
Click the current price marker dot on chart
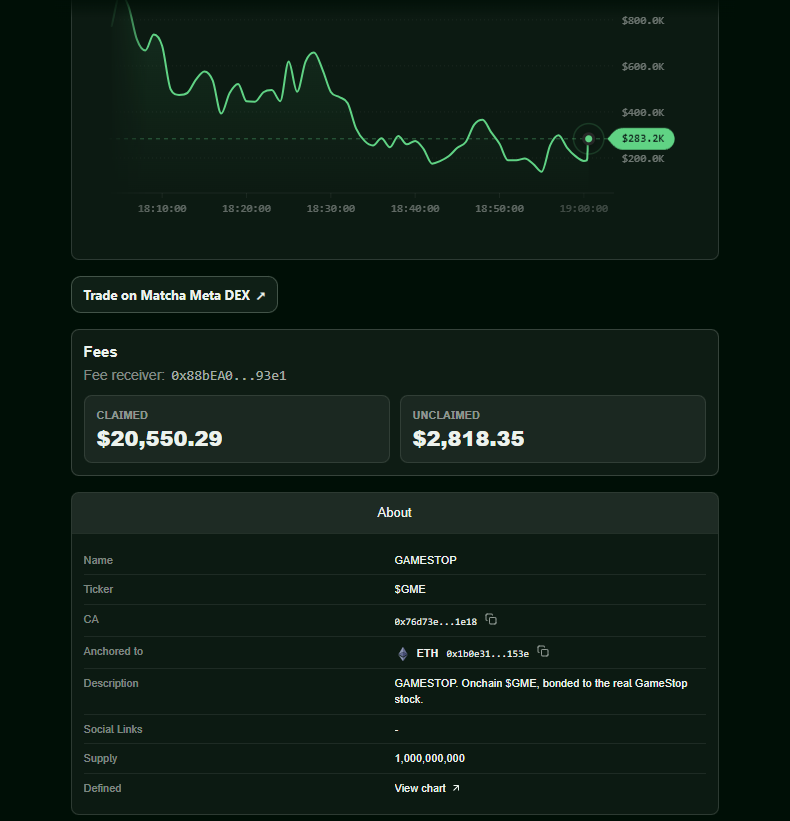point(588,139)
